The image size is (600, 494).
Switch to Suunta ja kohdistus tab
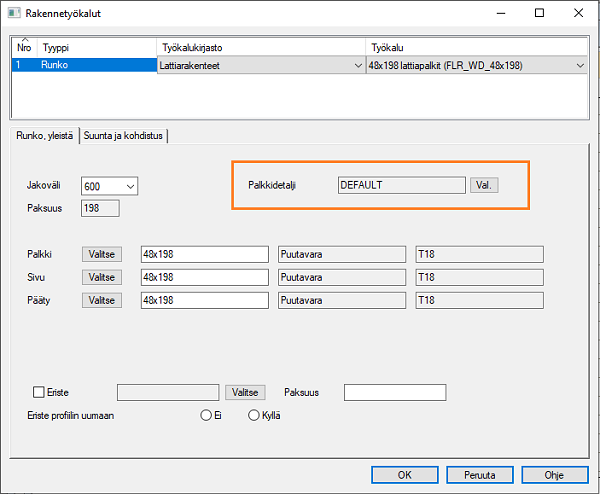tap(125, 135)
